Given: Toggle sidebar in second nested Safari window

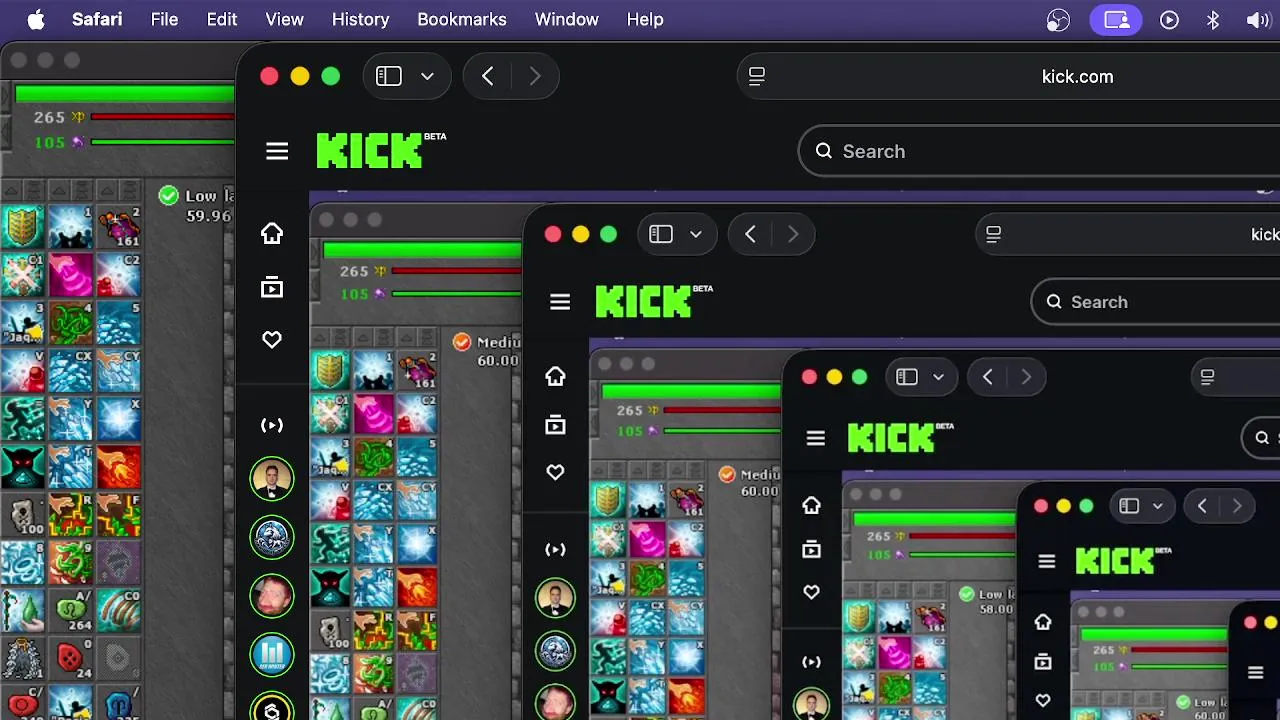Looking at the screenshot, I should [x=661, y=234].
